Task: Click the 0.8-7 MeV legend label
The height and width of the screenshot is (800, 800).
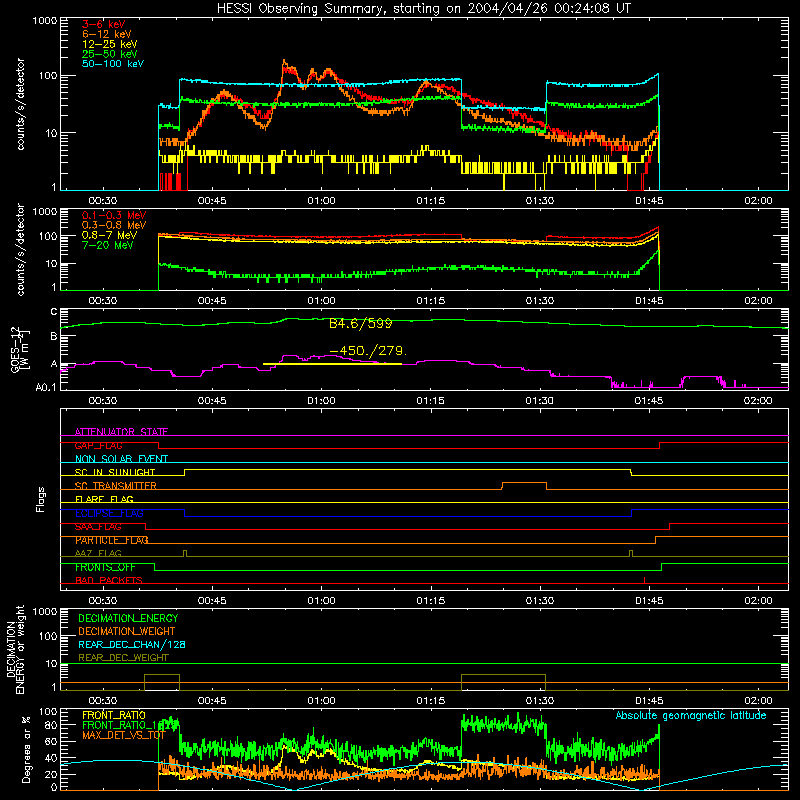Action: (x=109, y=235)
